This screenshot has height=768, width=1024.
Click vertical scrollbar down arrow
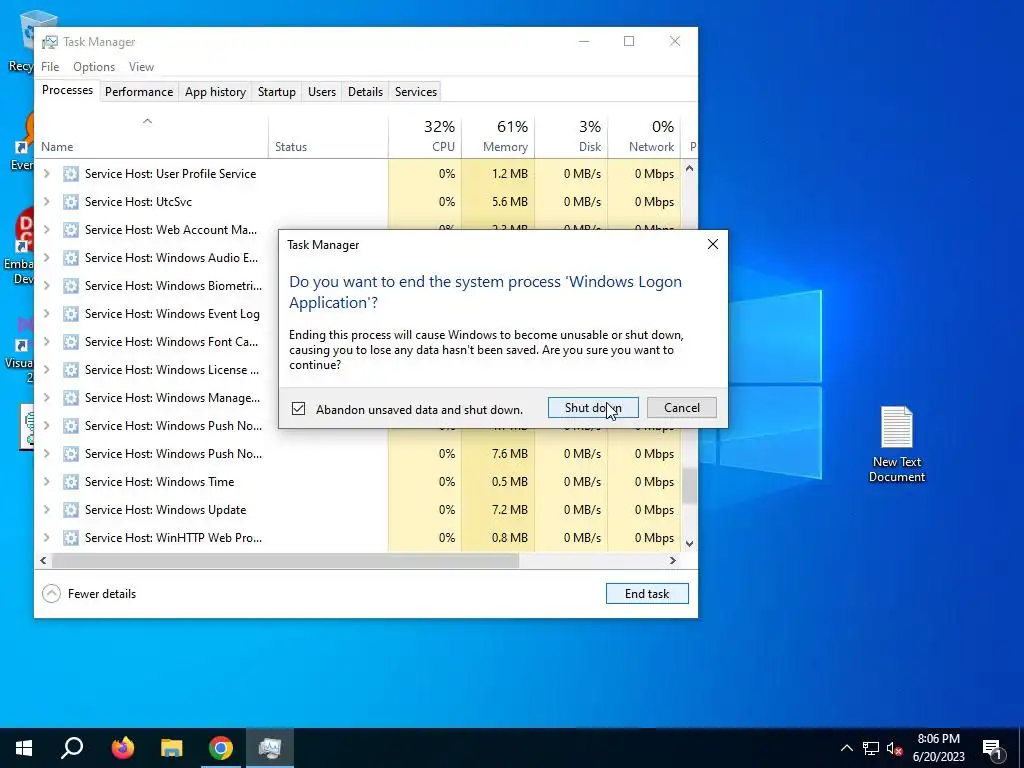pyautogui.click(x=689, y=543)
